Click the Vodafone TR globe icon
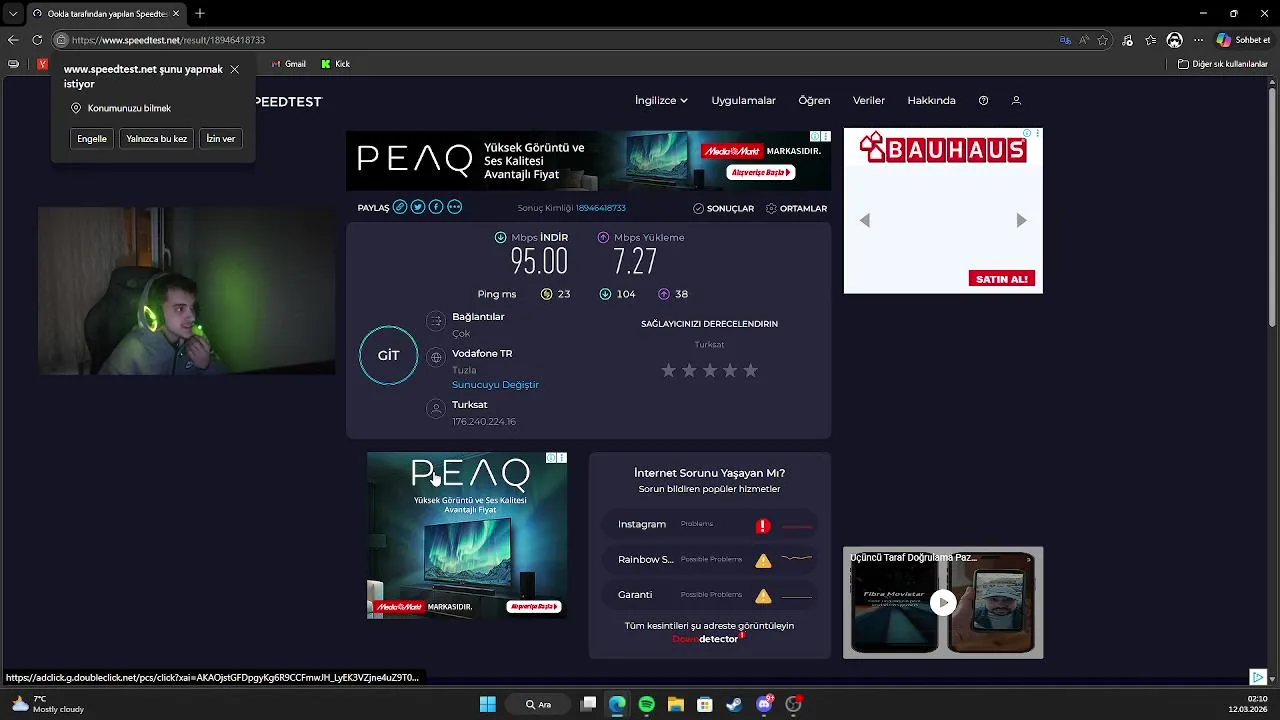 435,357
